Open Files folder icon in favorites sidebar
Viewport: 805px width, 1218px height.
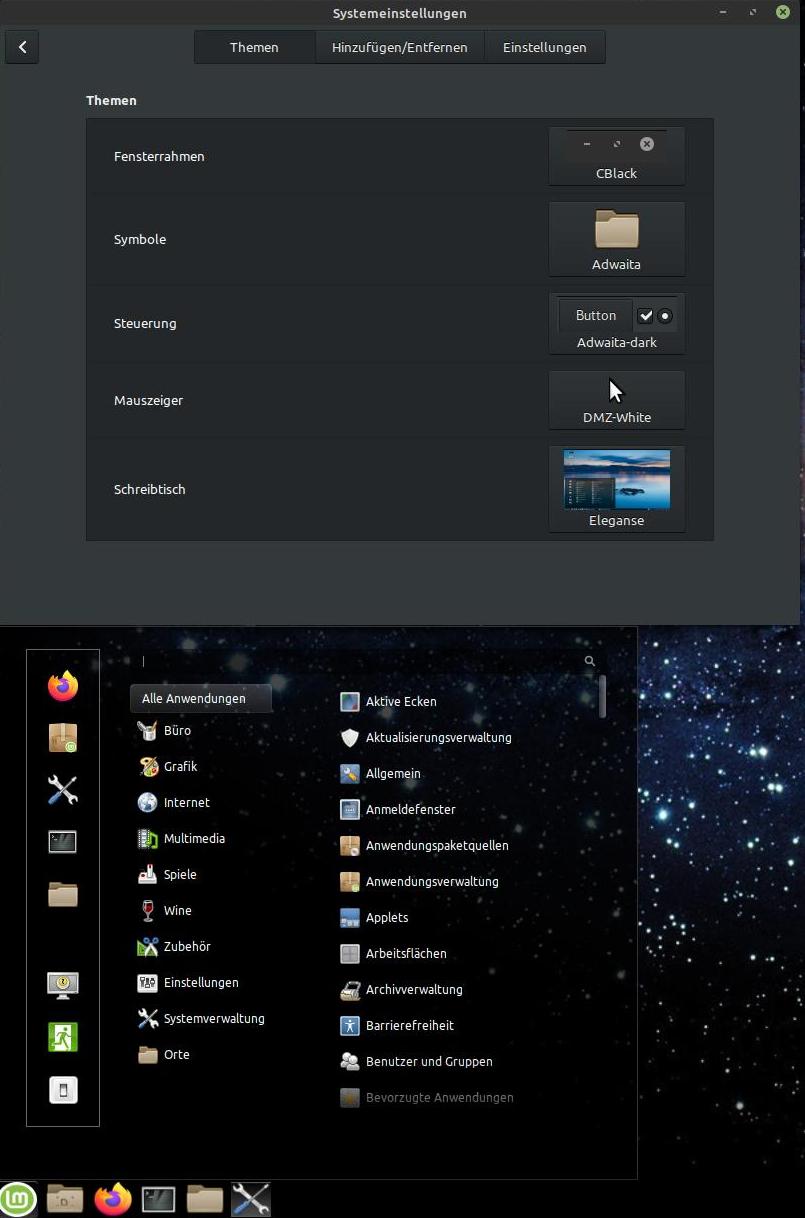63,894
